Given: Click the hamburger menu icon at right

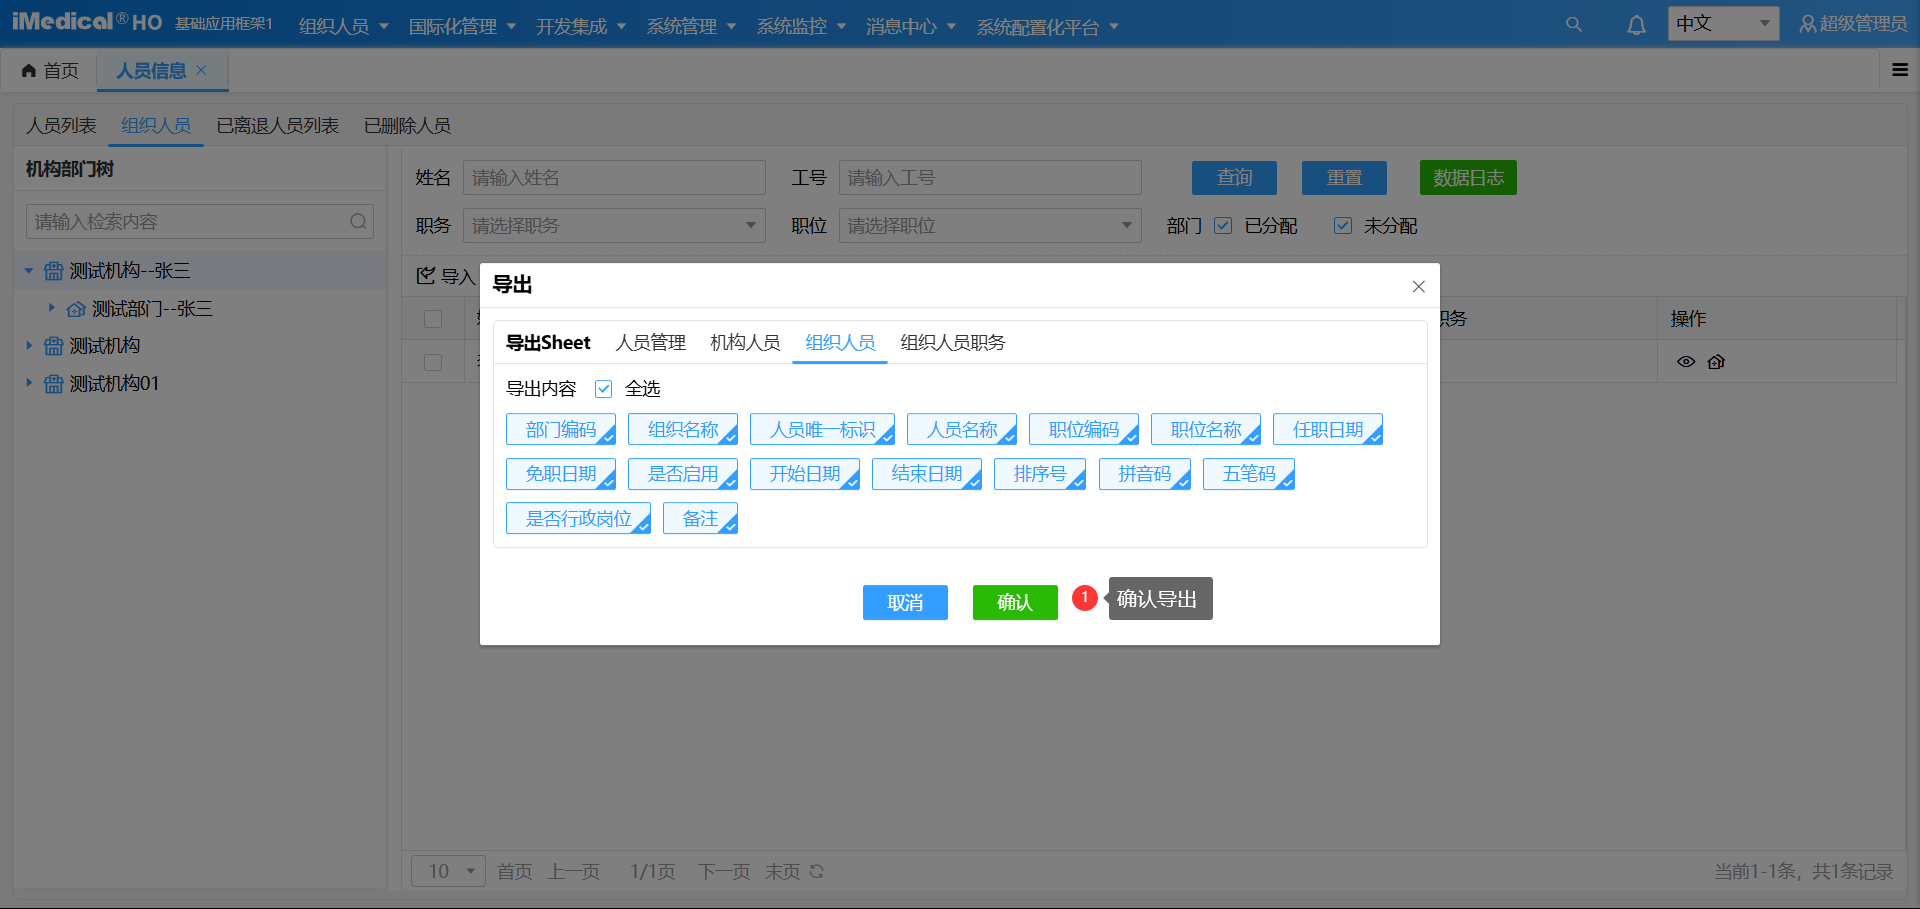Looking at the screenshot, I should click(1900, 70).
